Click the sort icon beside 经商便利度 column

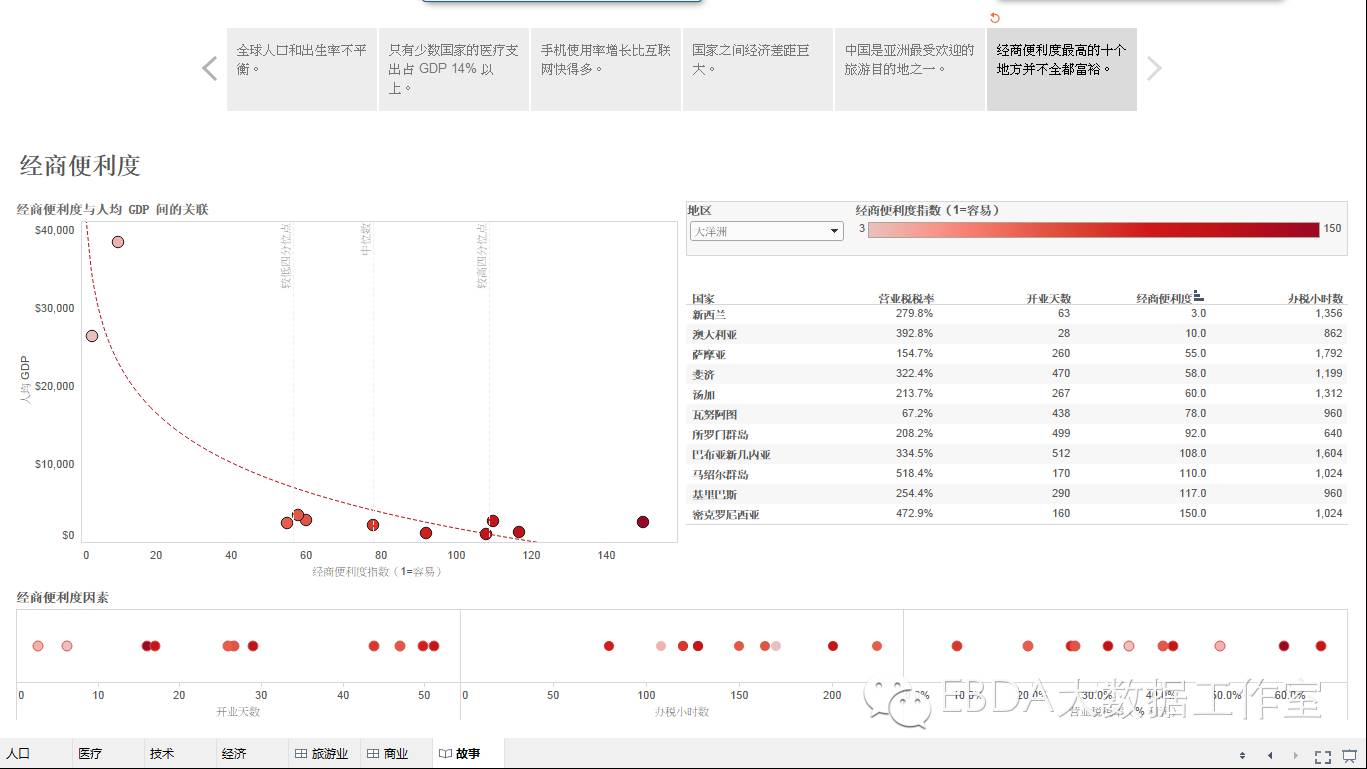point(1199,297)
